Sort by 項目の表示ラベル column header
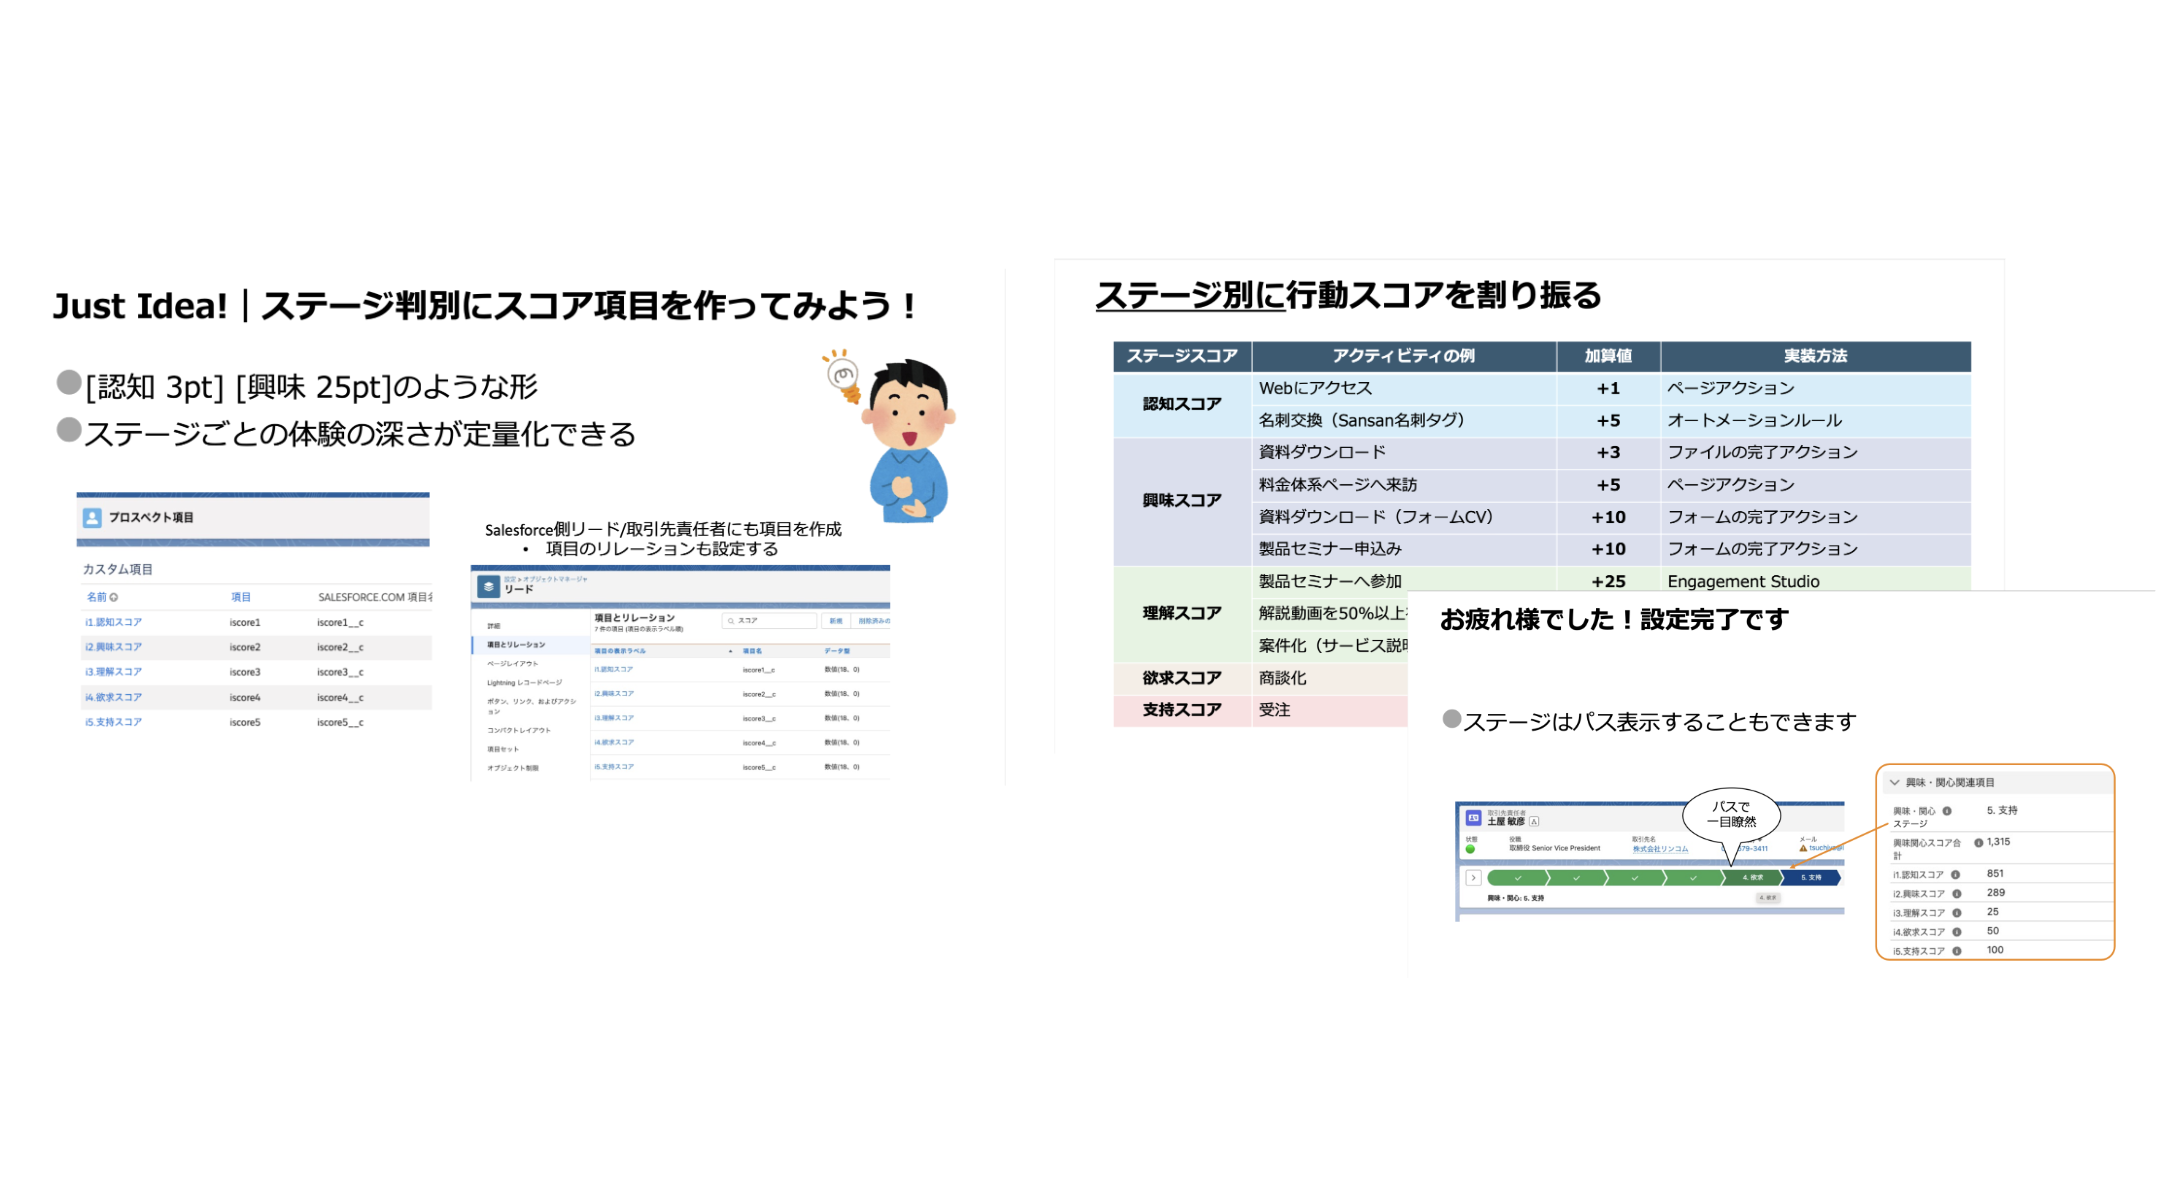Screen dimensions: 2166x1200 [x=620, y=651]
